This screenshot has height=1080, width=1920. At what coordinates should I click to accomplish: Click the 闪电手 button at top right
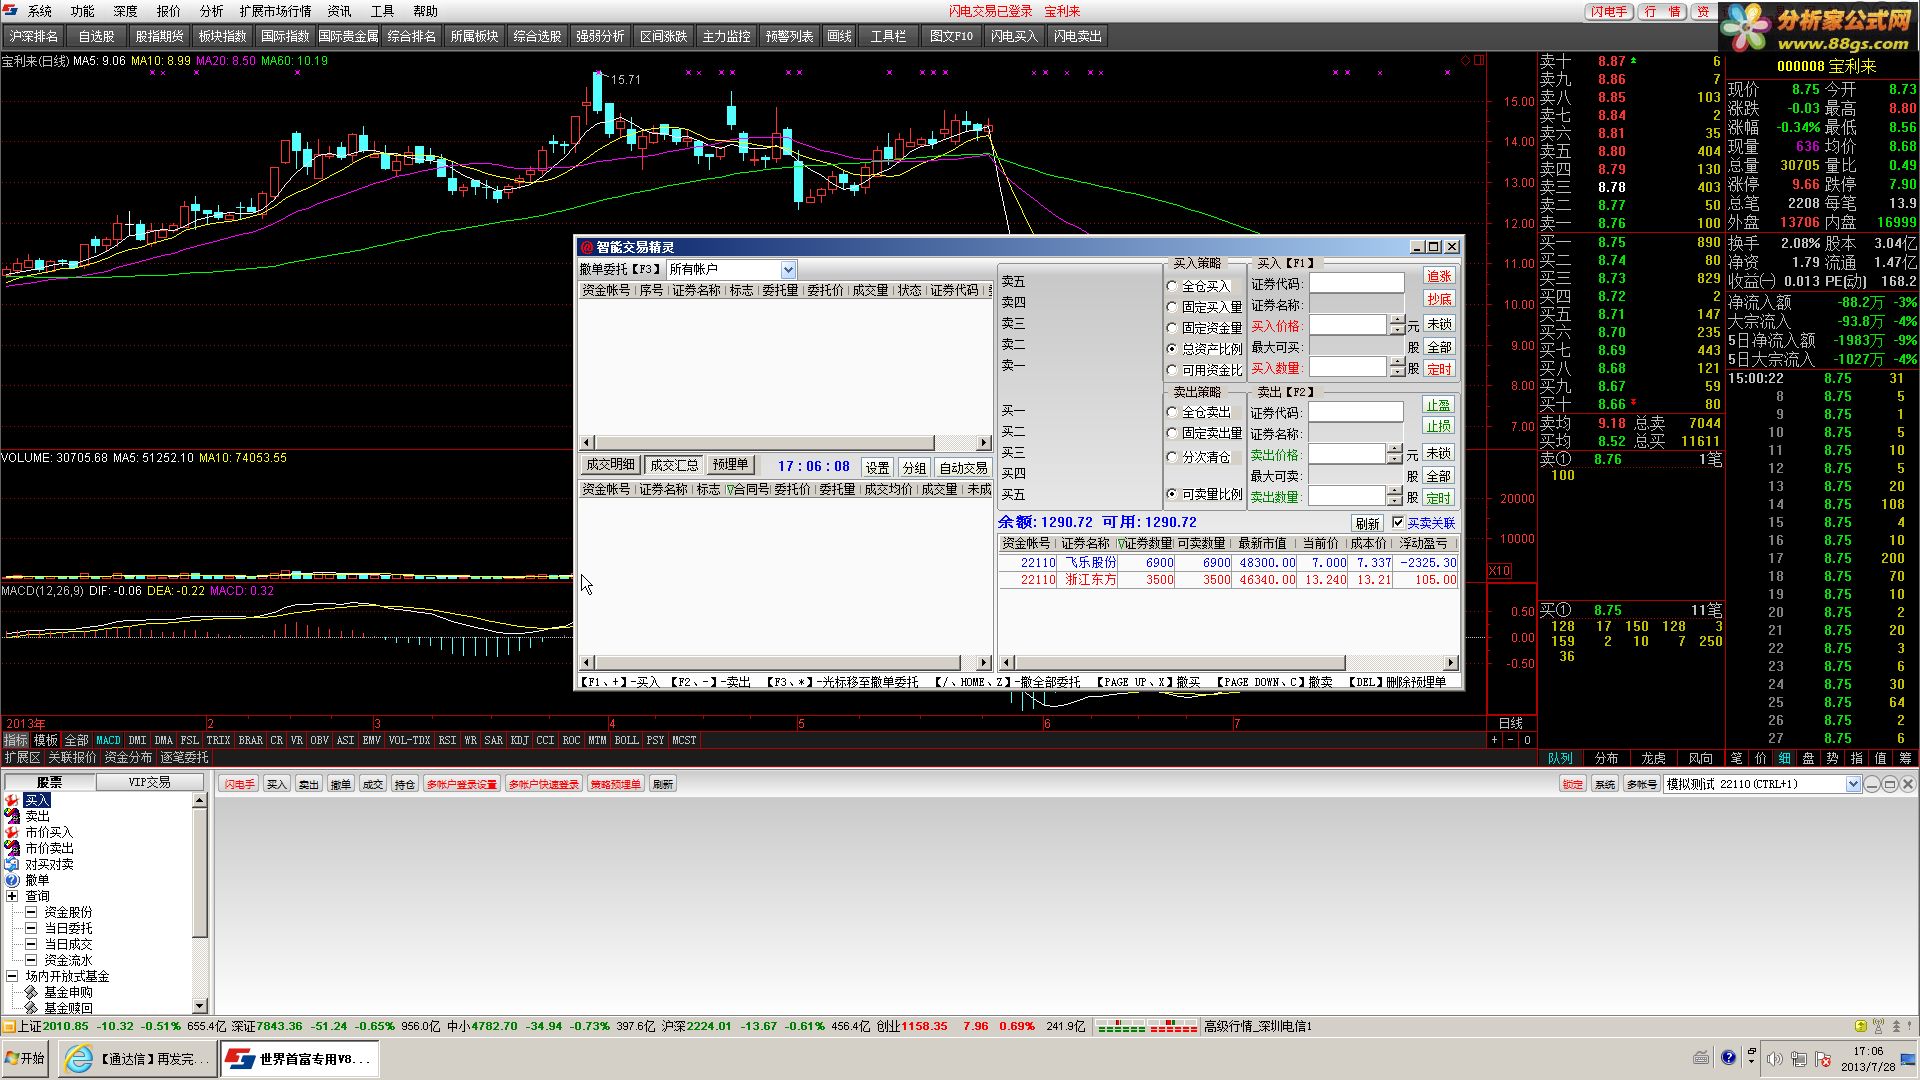pos(1609,11)
